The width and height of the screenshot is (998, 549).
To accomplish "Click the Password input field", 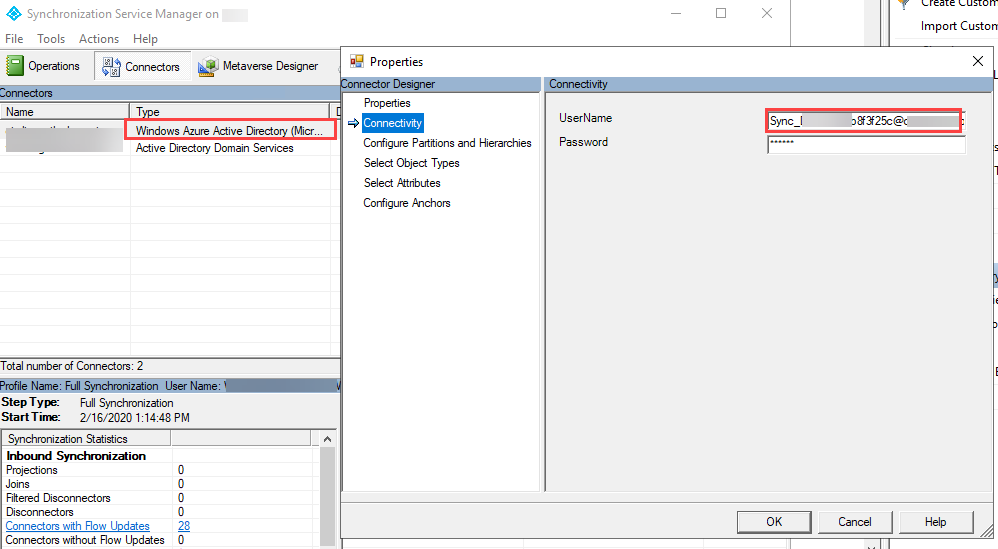I will (x=866, y=144).
